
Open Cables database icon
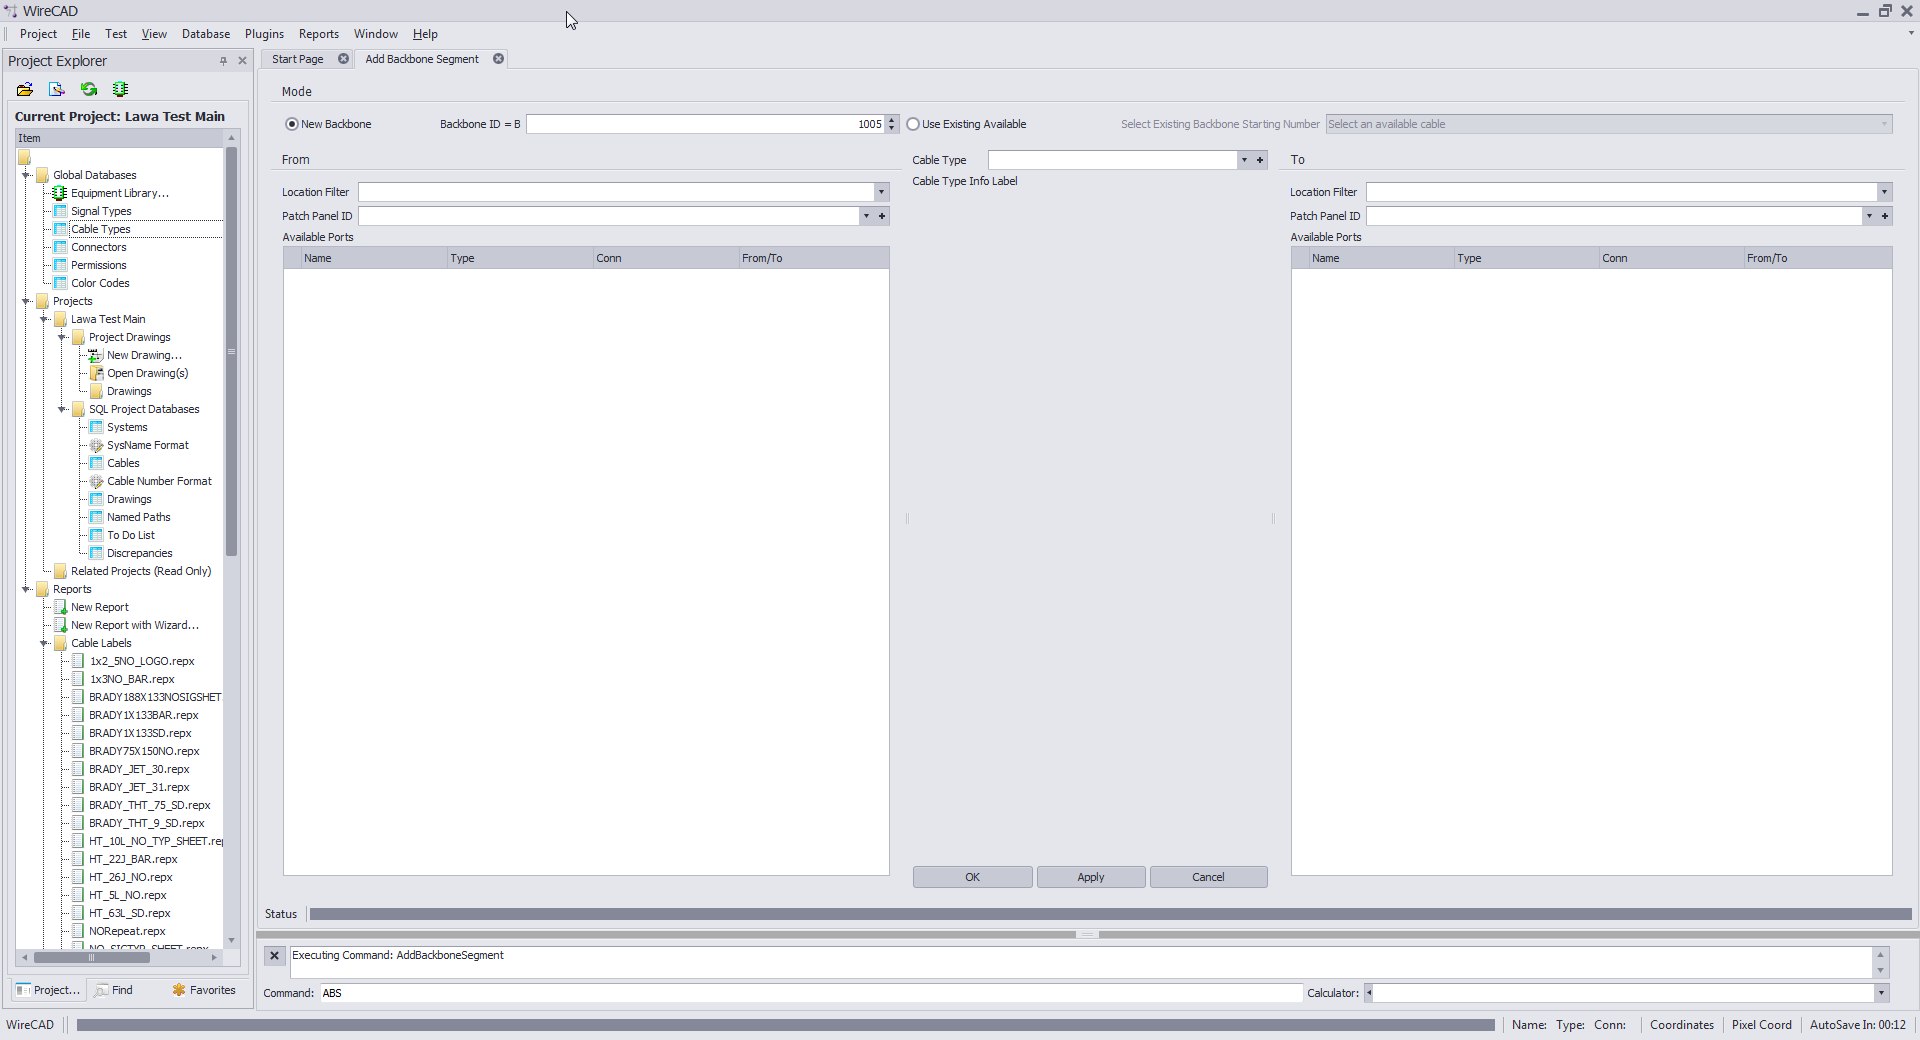click(96, 463)
